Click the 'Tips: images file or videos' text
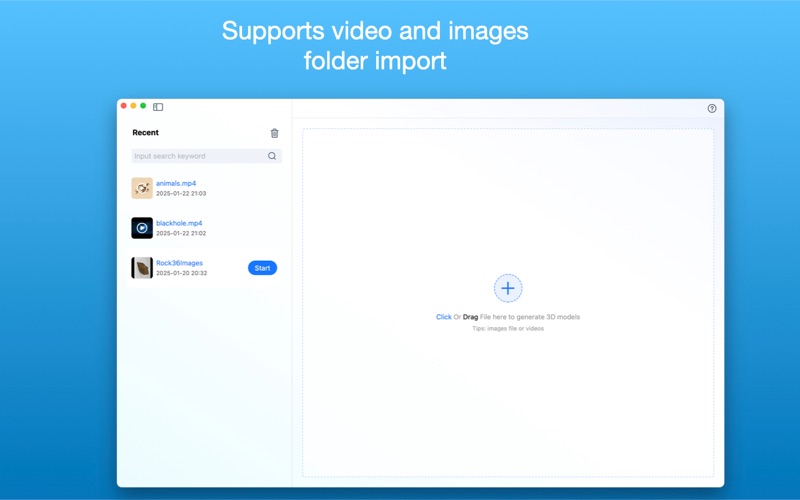Viewport: 800px width, 500px height. [508, 329]
